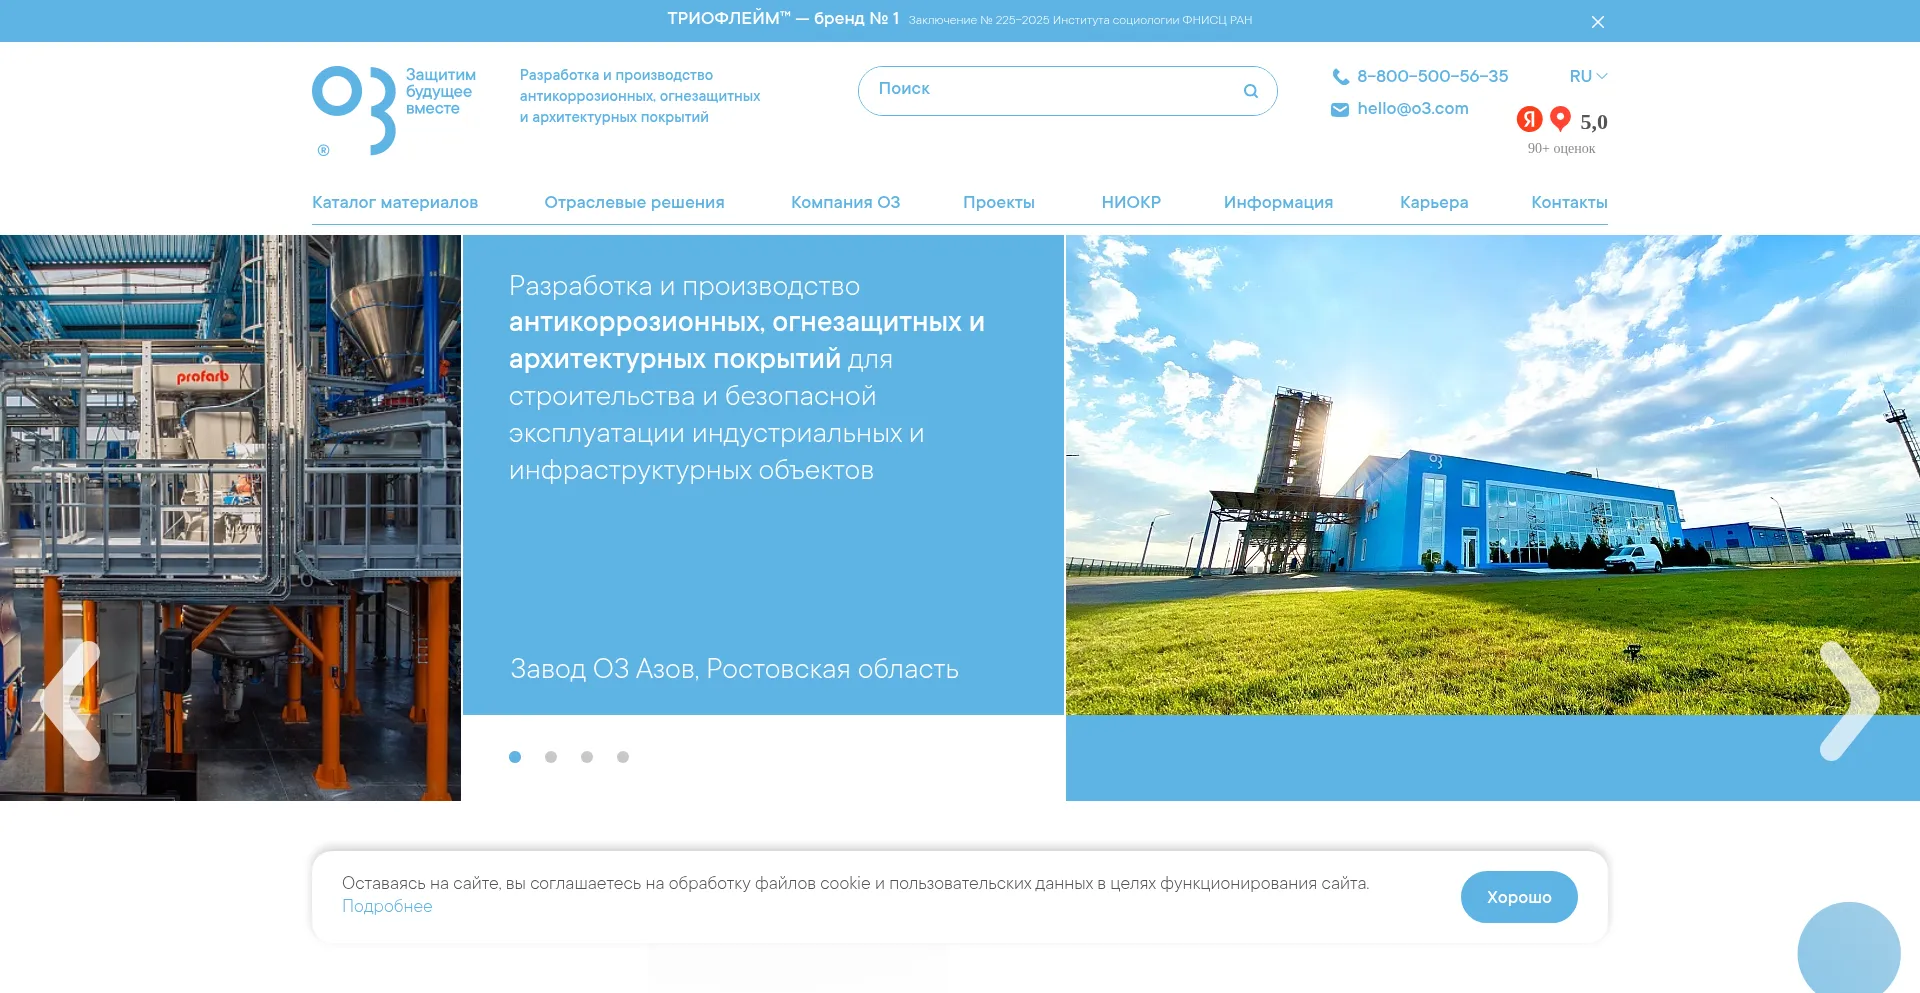The image size is (1920, 993).
Task: Expand the RU language dropdown
Action: 1587,77
